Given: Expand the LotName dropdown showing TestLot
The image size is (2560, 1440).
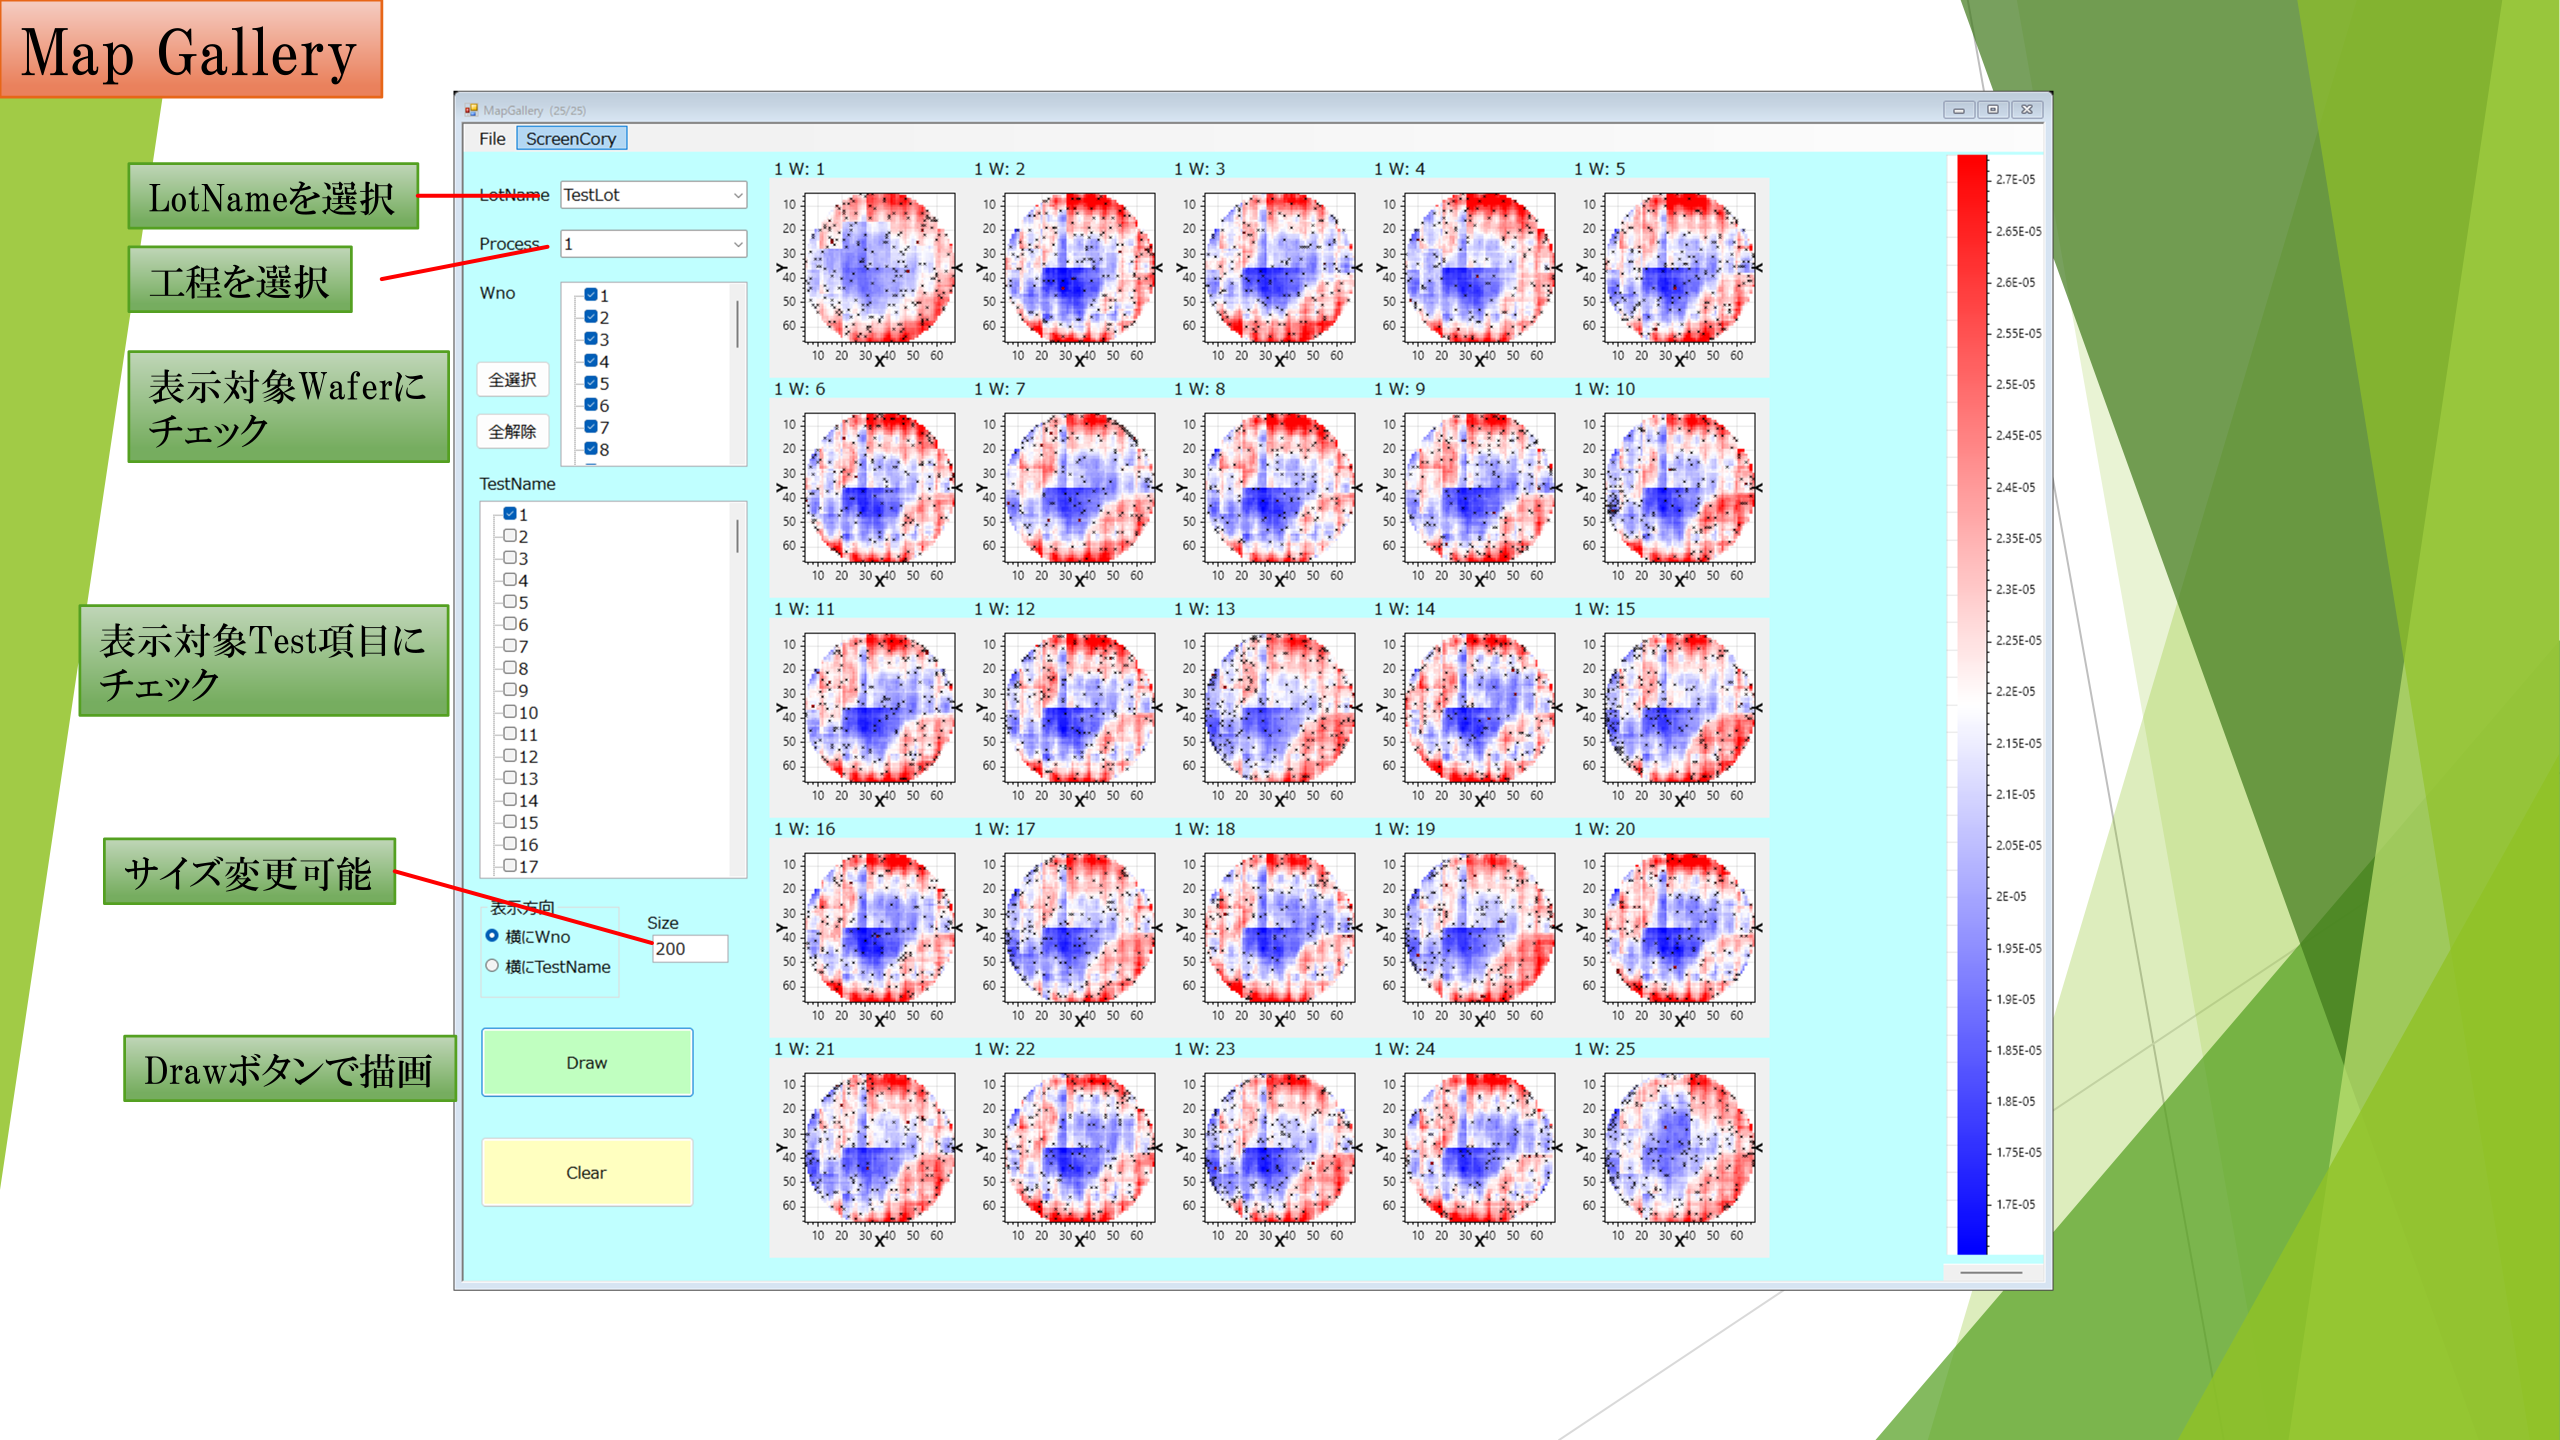Looking at the screenshot, I should (x=653, y=195).
